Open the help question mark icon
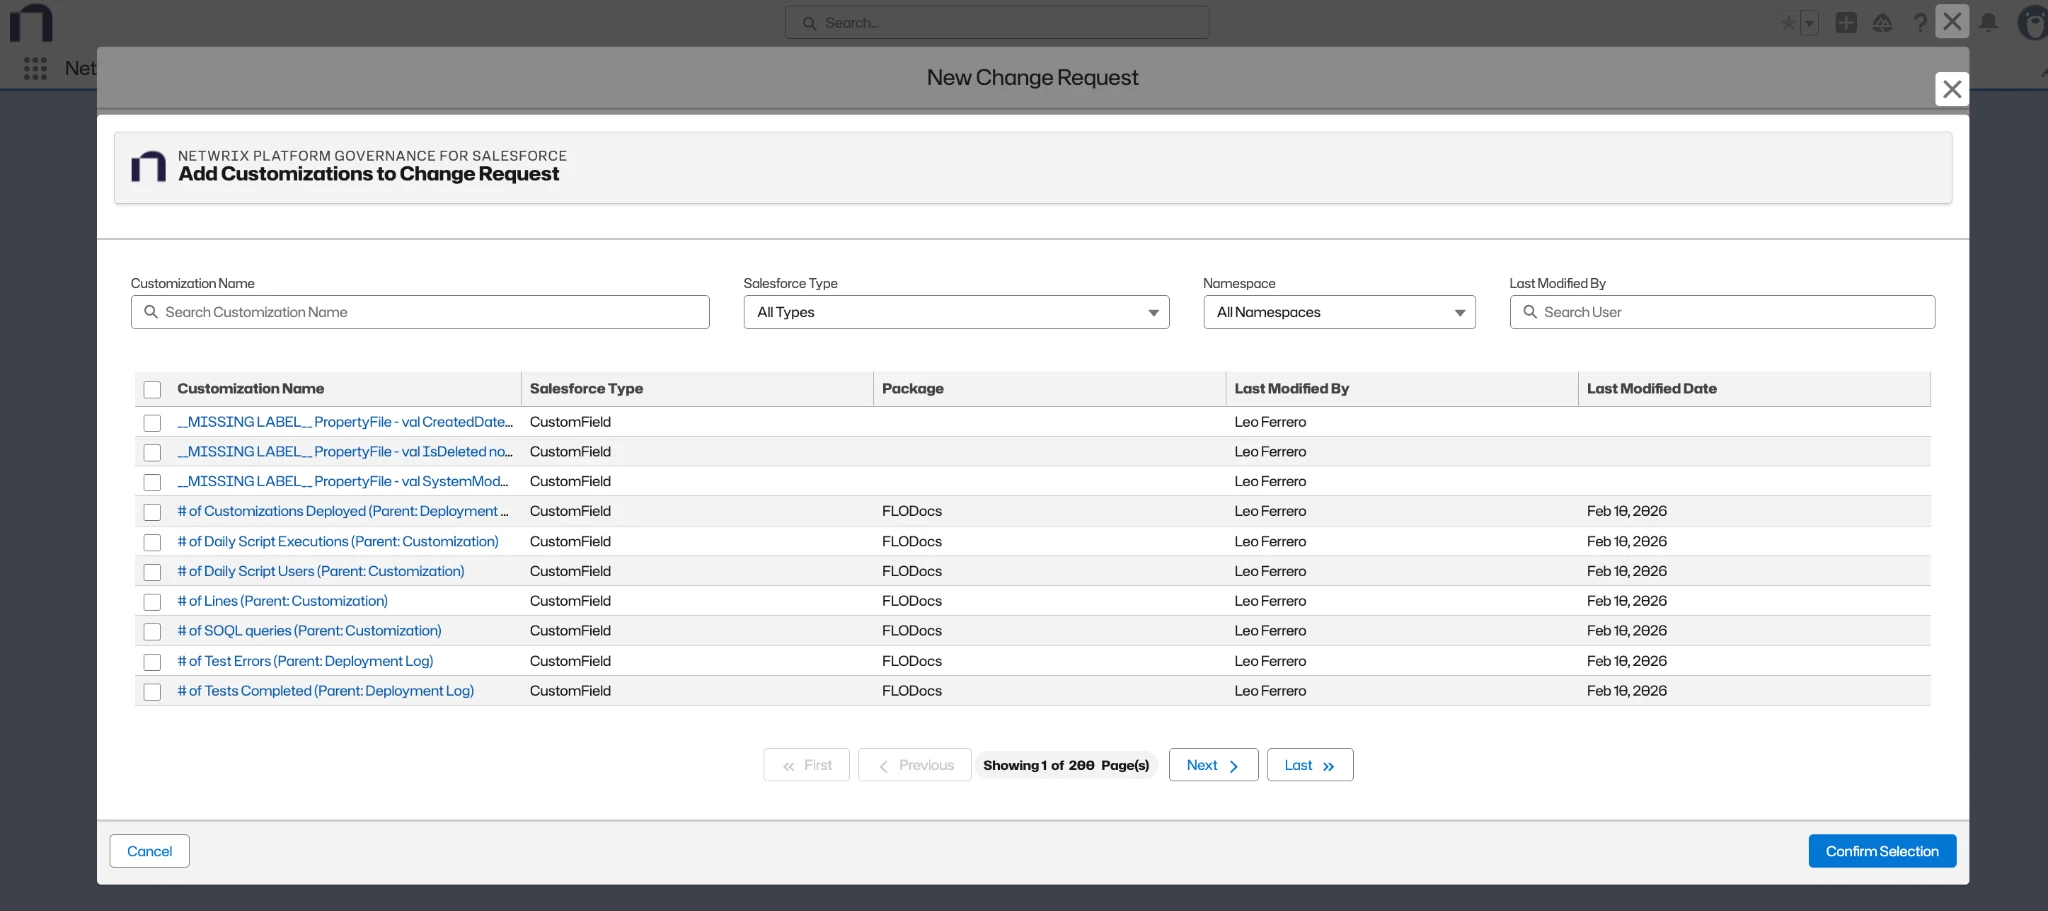 point(1919,22)
